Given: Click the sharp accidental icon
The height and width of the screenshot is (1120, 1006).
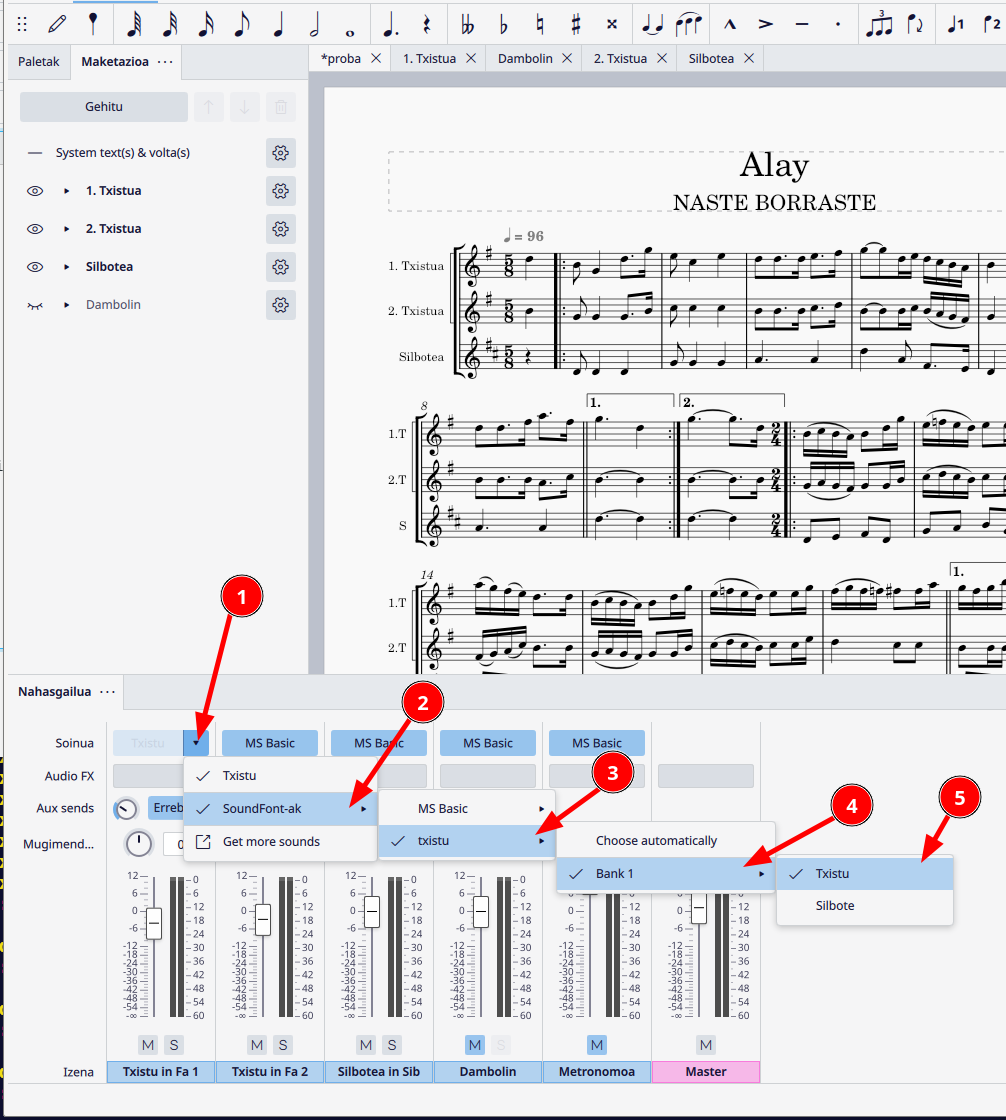Looking at the screenshot, I should (x=575, y=22).
